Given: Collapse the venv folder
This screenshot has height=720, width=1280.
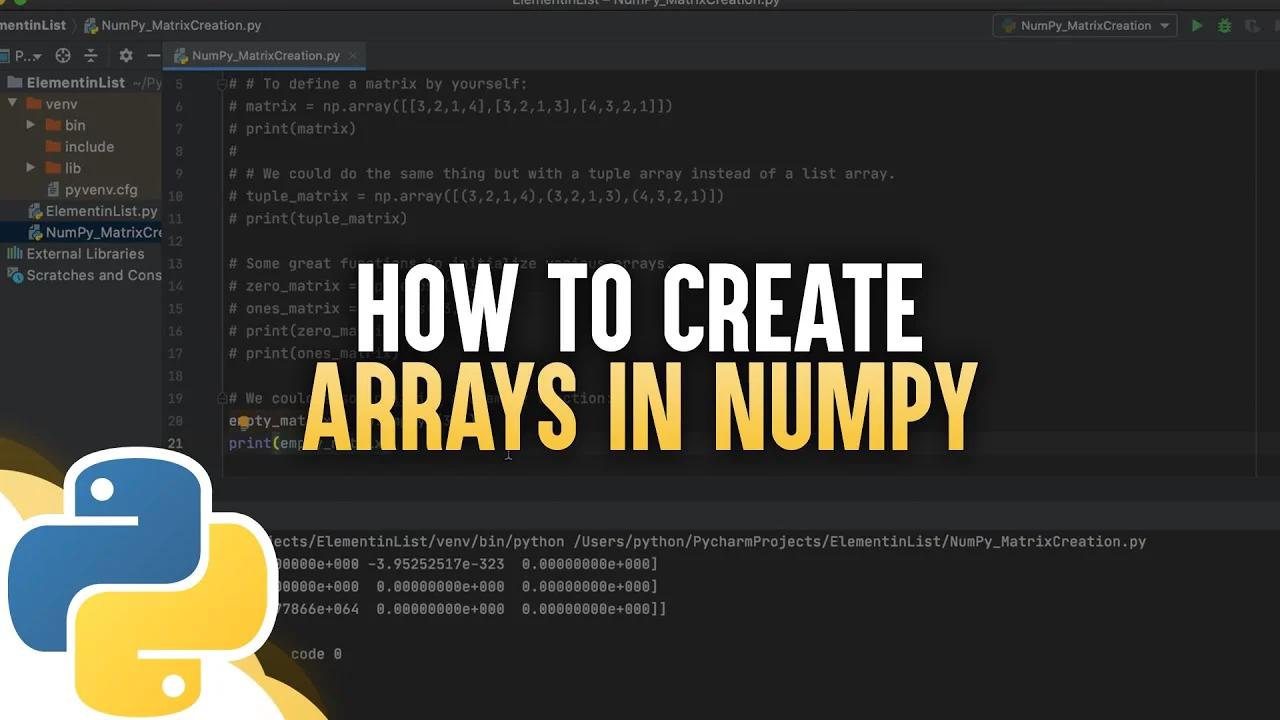Looking at the screenshot, I should (12, 103).
